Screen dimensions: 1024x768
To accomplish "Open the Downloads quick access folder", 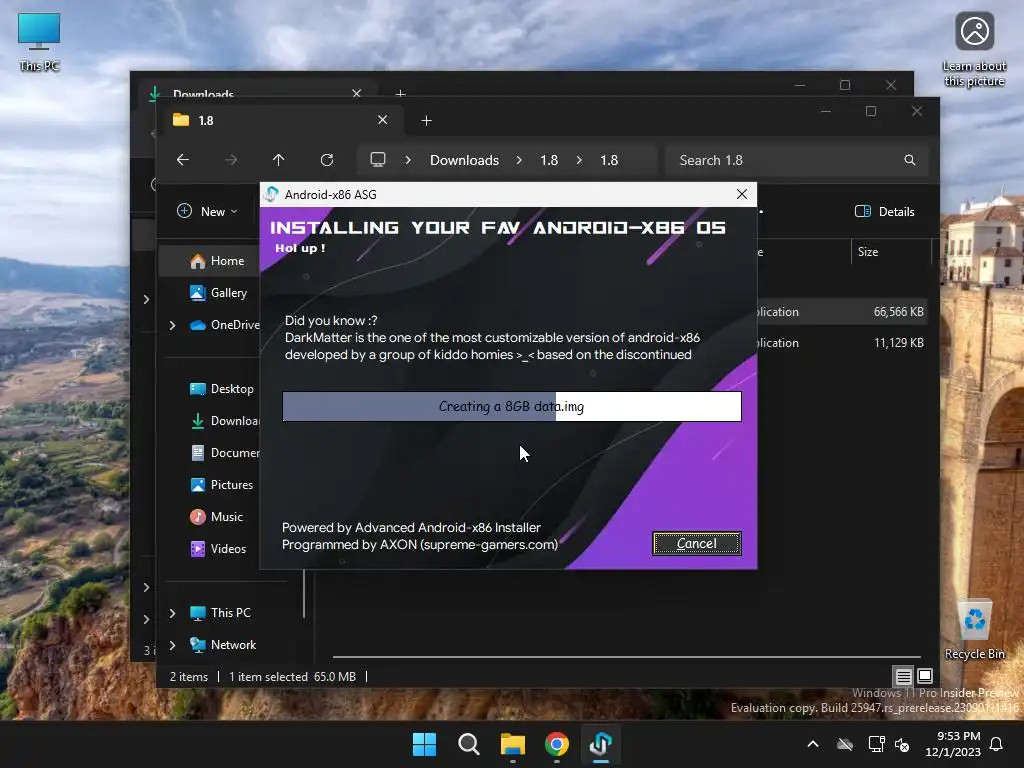I will coord(225,421).
